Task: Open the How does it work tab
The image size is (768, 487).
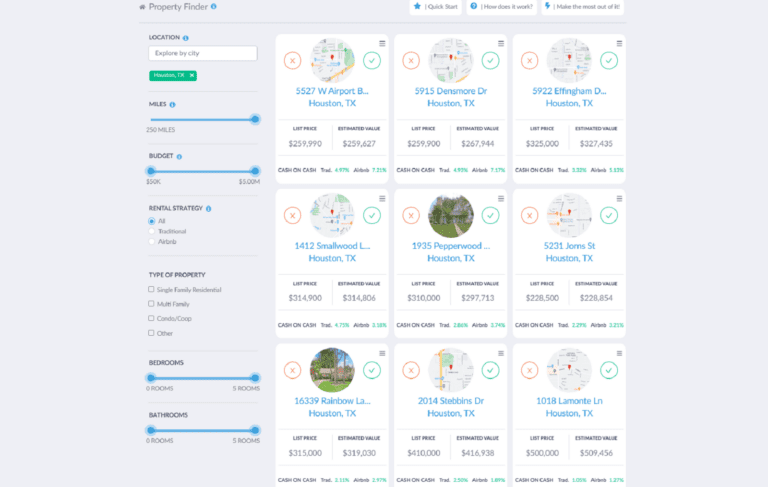Action: 501,7
